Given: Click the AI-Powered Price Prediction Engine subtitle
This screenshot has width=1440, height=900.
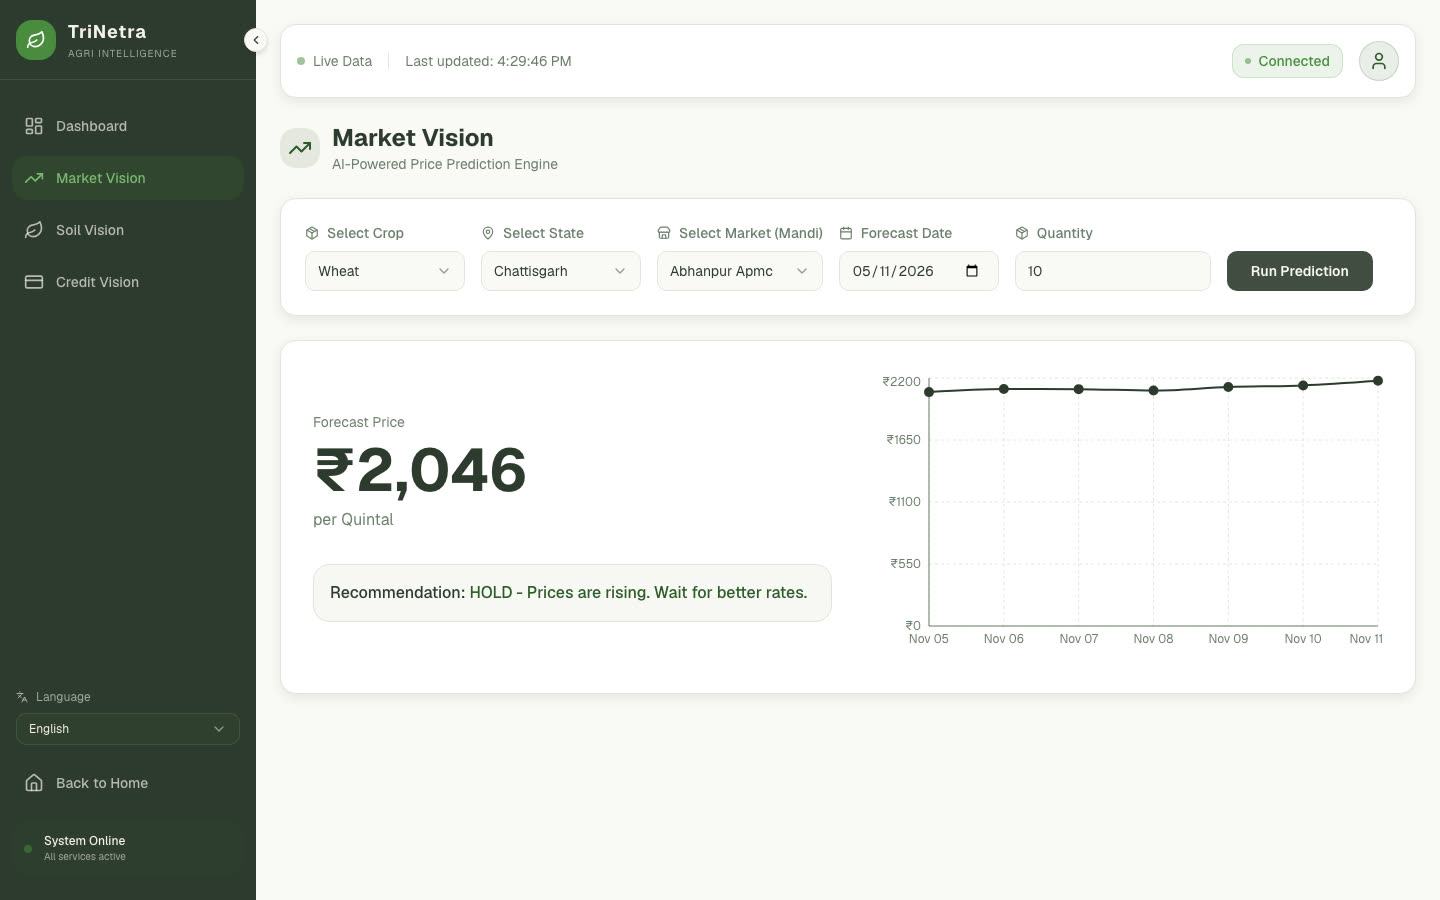Looking at the screenshot, I should (445, 164).
